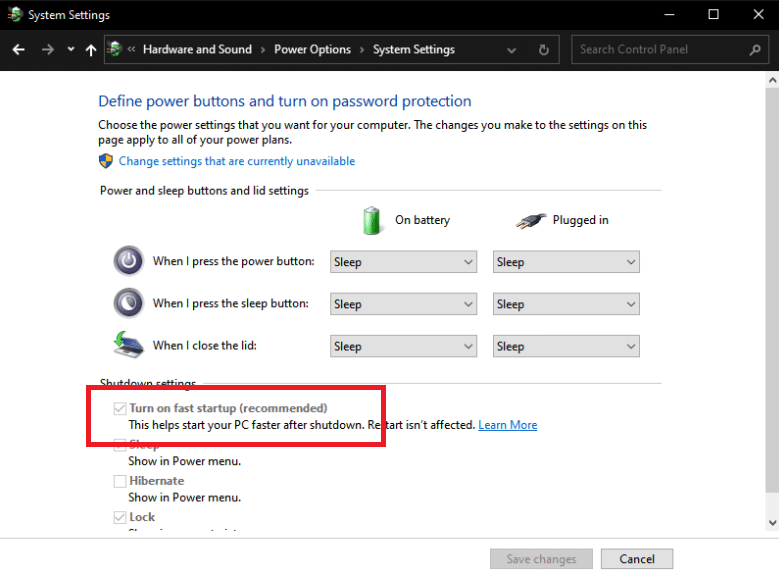
Task: Click the shield icon beside change settings
Action: [x=106, y=161]
